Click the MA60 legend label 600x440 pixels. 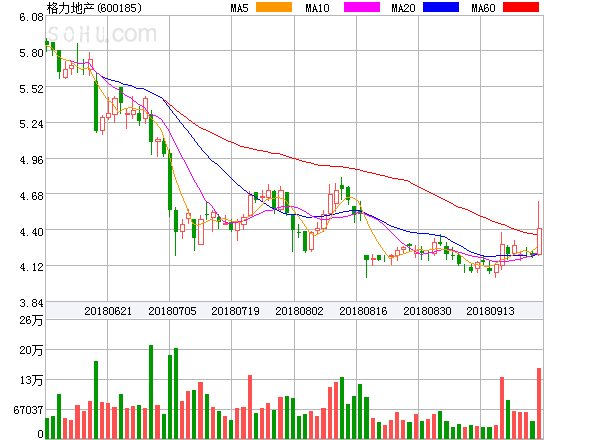click(x=483, y=8)
